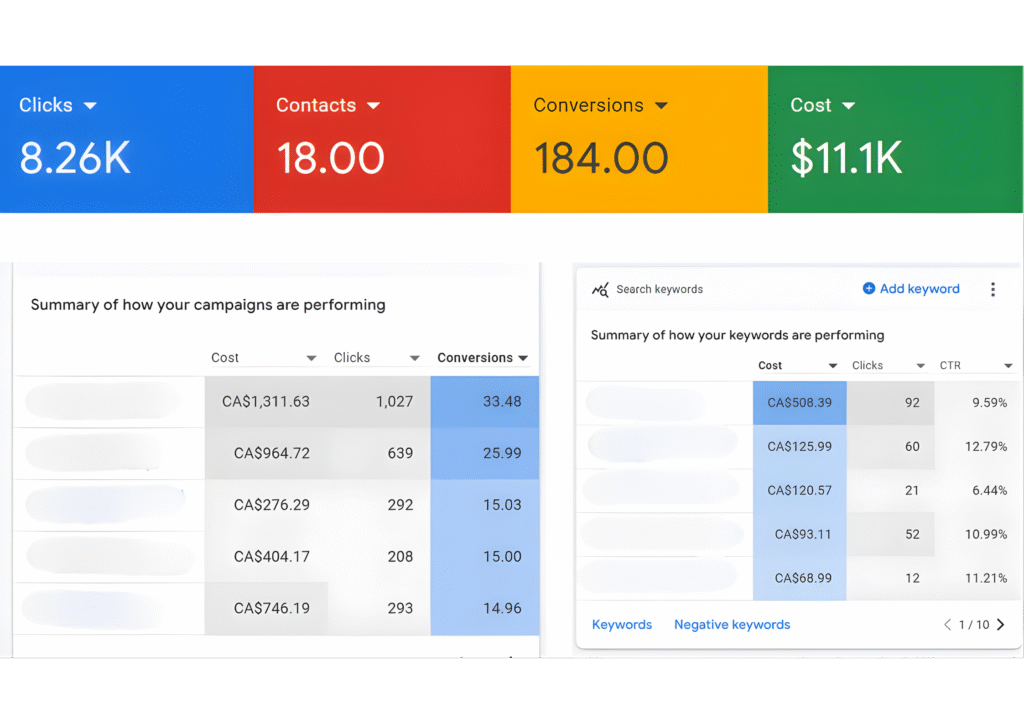The image size is (1024, 724).
Task: Go to next keywords page arrow
Action: (1001, 625)
